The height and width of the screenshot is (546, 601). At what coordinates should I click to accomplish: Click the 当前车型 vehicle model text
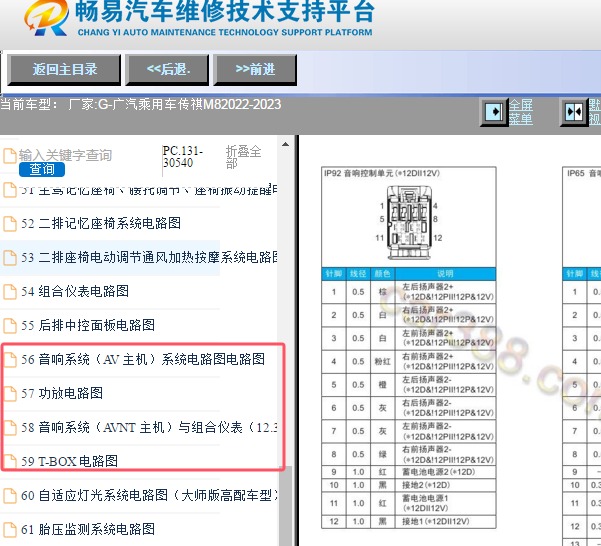pos(141,104)
